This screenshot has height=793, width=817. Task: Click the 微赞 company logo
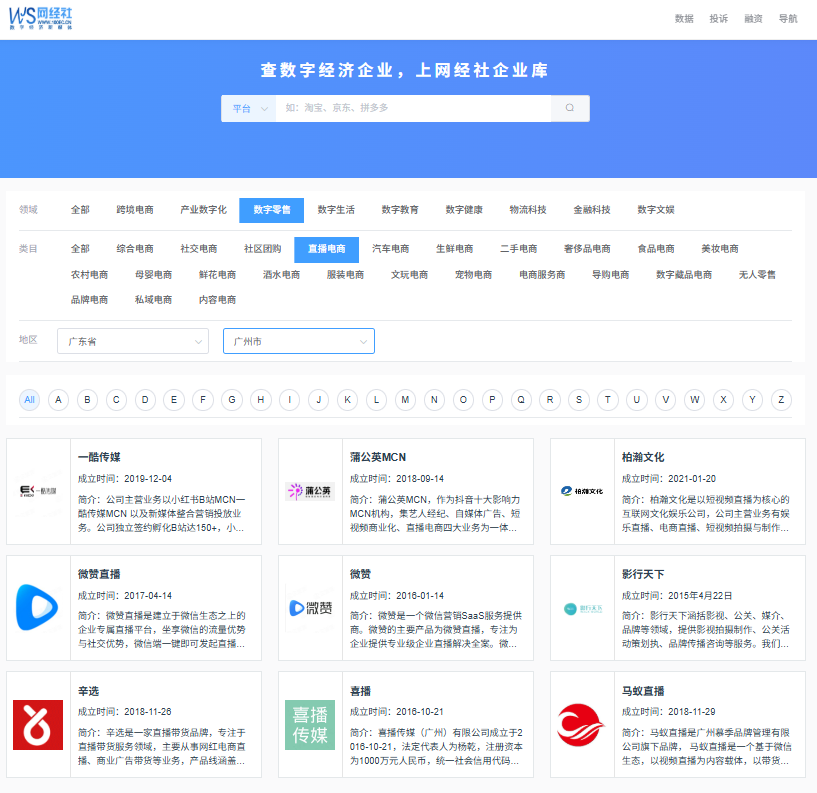point(310,608)
